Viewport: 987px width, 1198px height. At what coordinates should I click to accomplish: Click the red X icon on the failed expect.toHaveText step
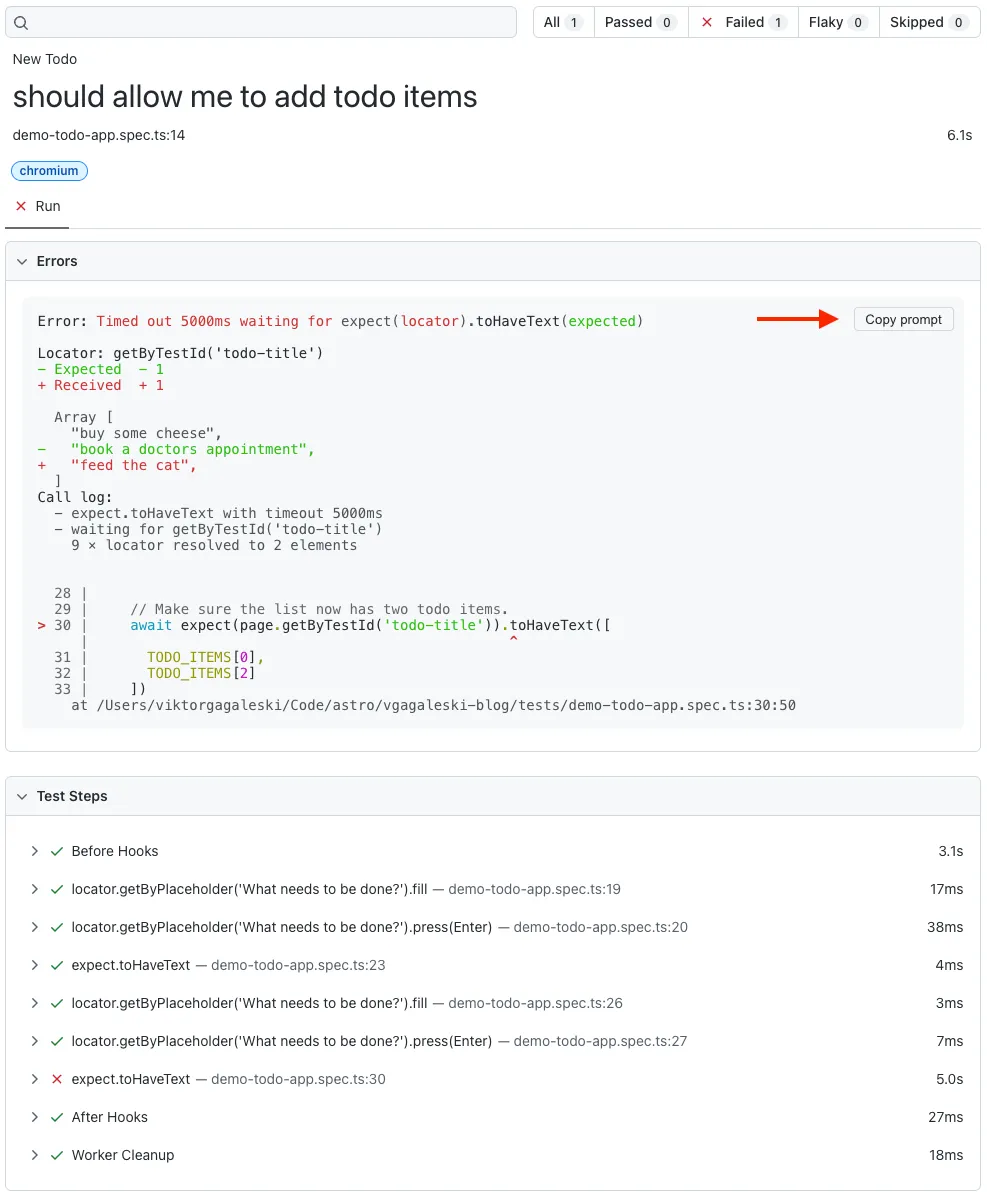point(56,1079)
